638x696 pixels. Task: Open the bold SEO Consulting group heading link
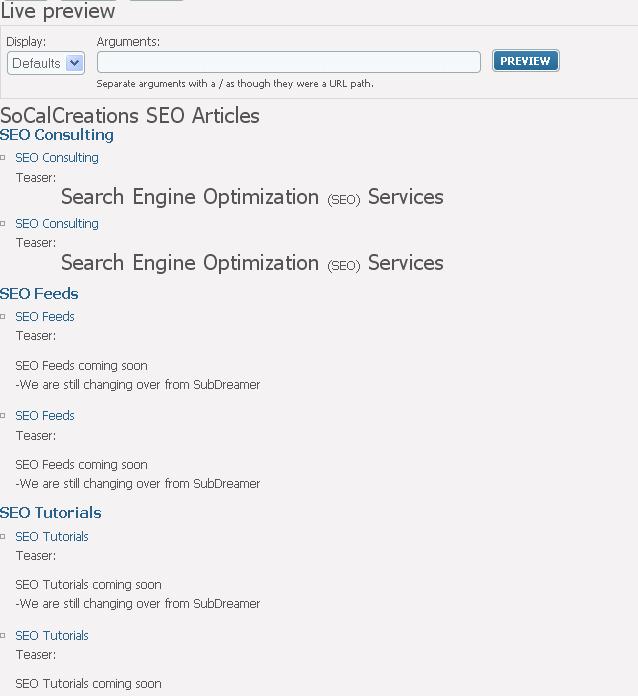[57, 135]
